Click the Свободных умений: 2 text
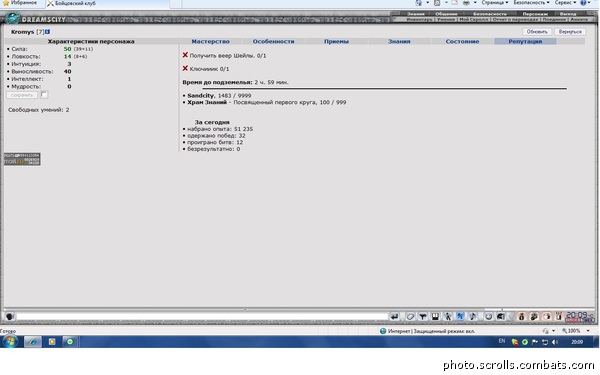The width and height of the screenshot is (600, 375). point(39,110)
